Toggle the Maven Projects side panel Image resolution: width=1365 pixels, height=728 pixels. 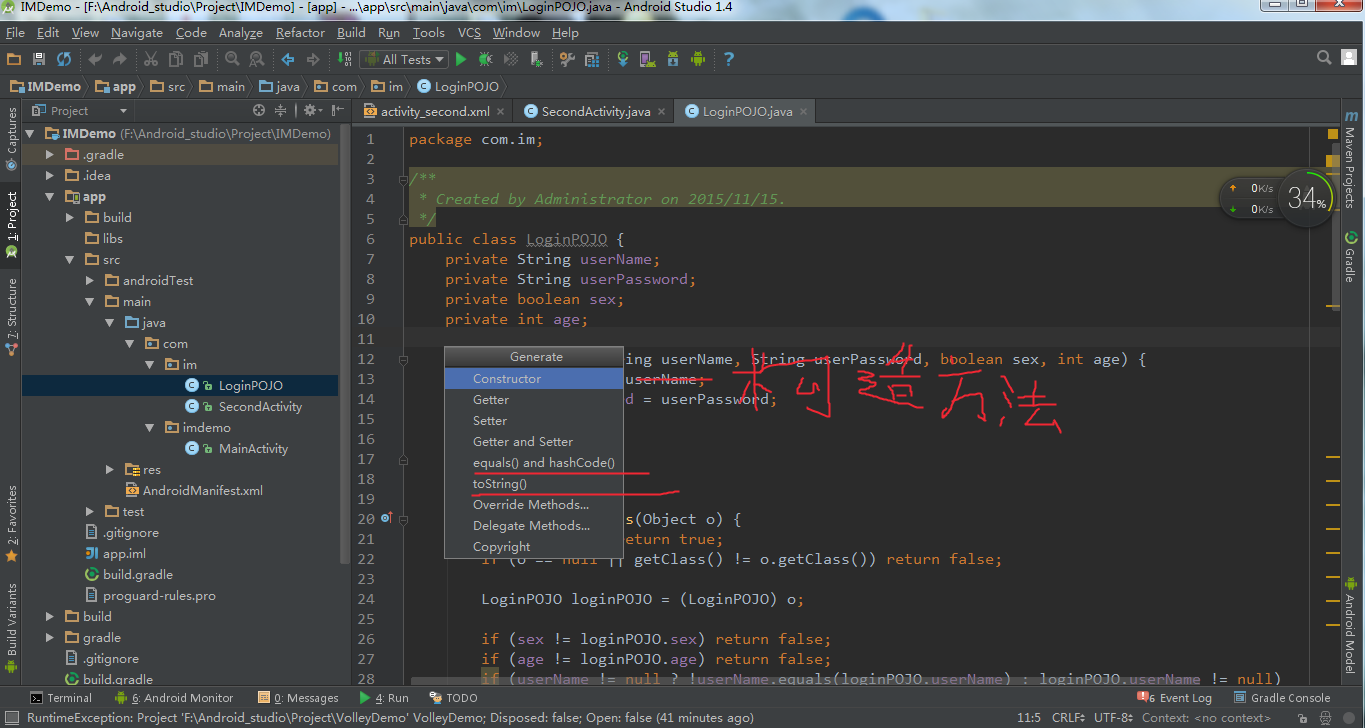pyautogui.click(x=1350, y=159)
